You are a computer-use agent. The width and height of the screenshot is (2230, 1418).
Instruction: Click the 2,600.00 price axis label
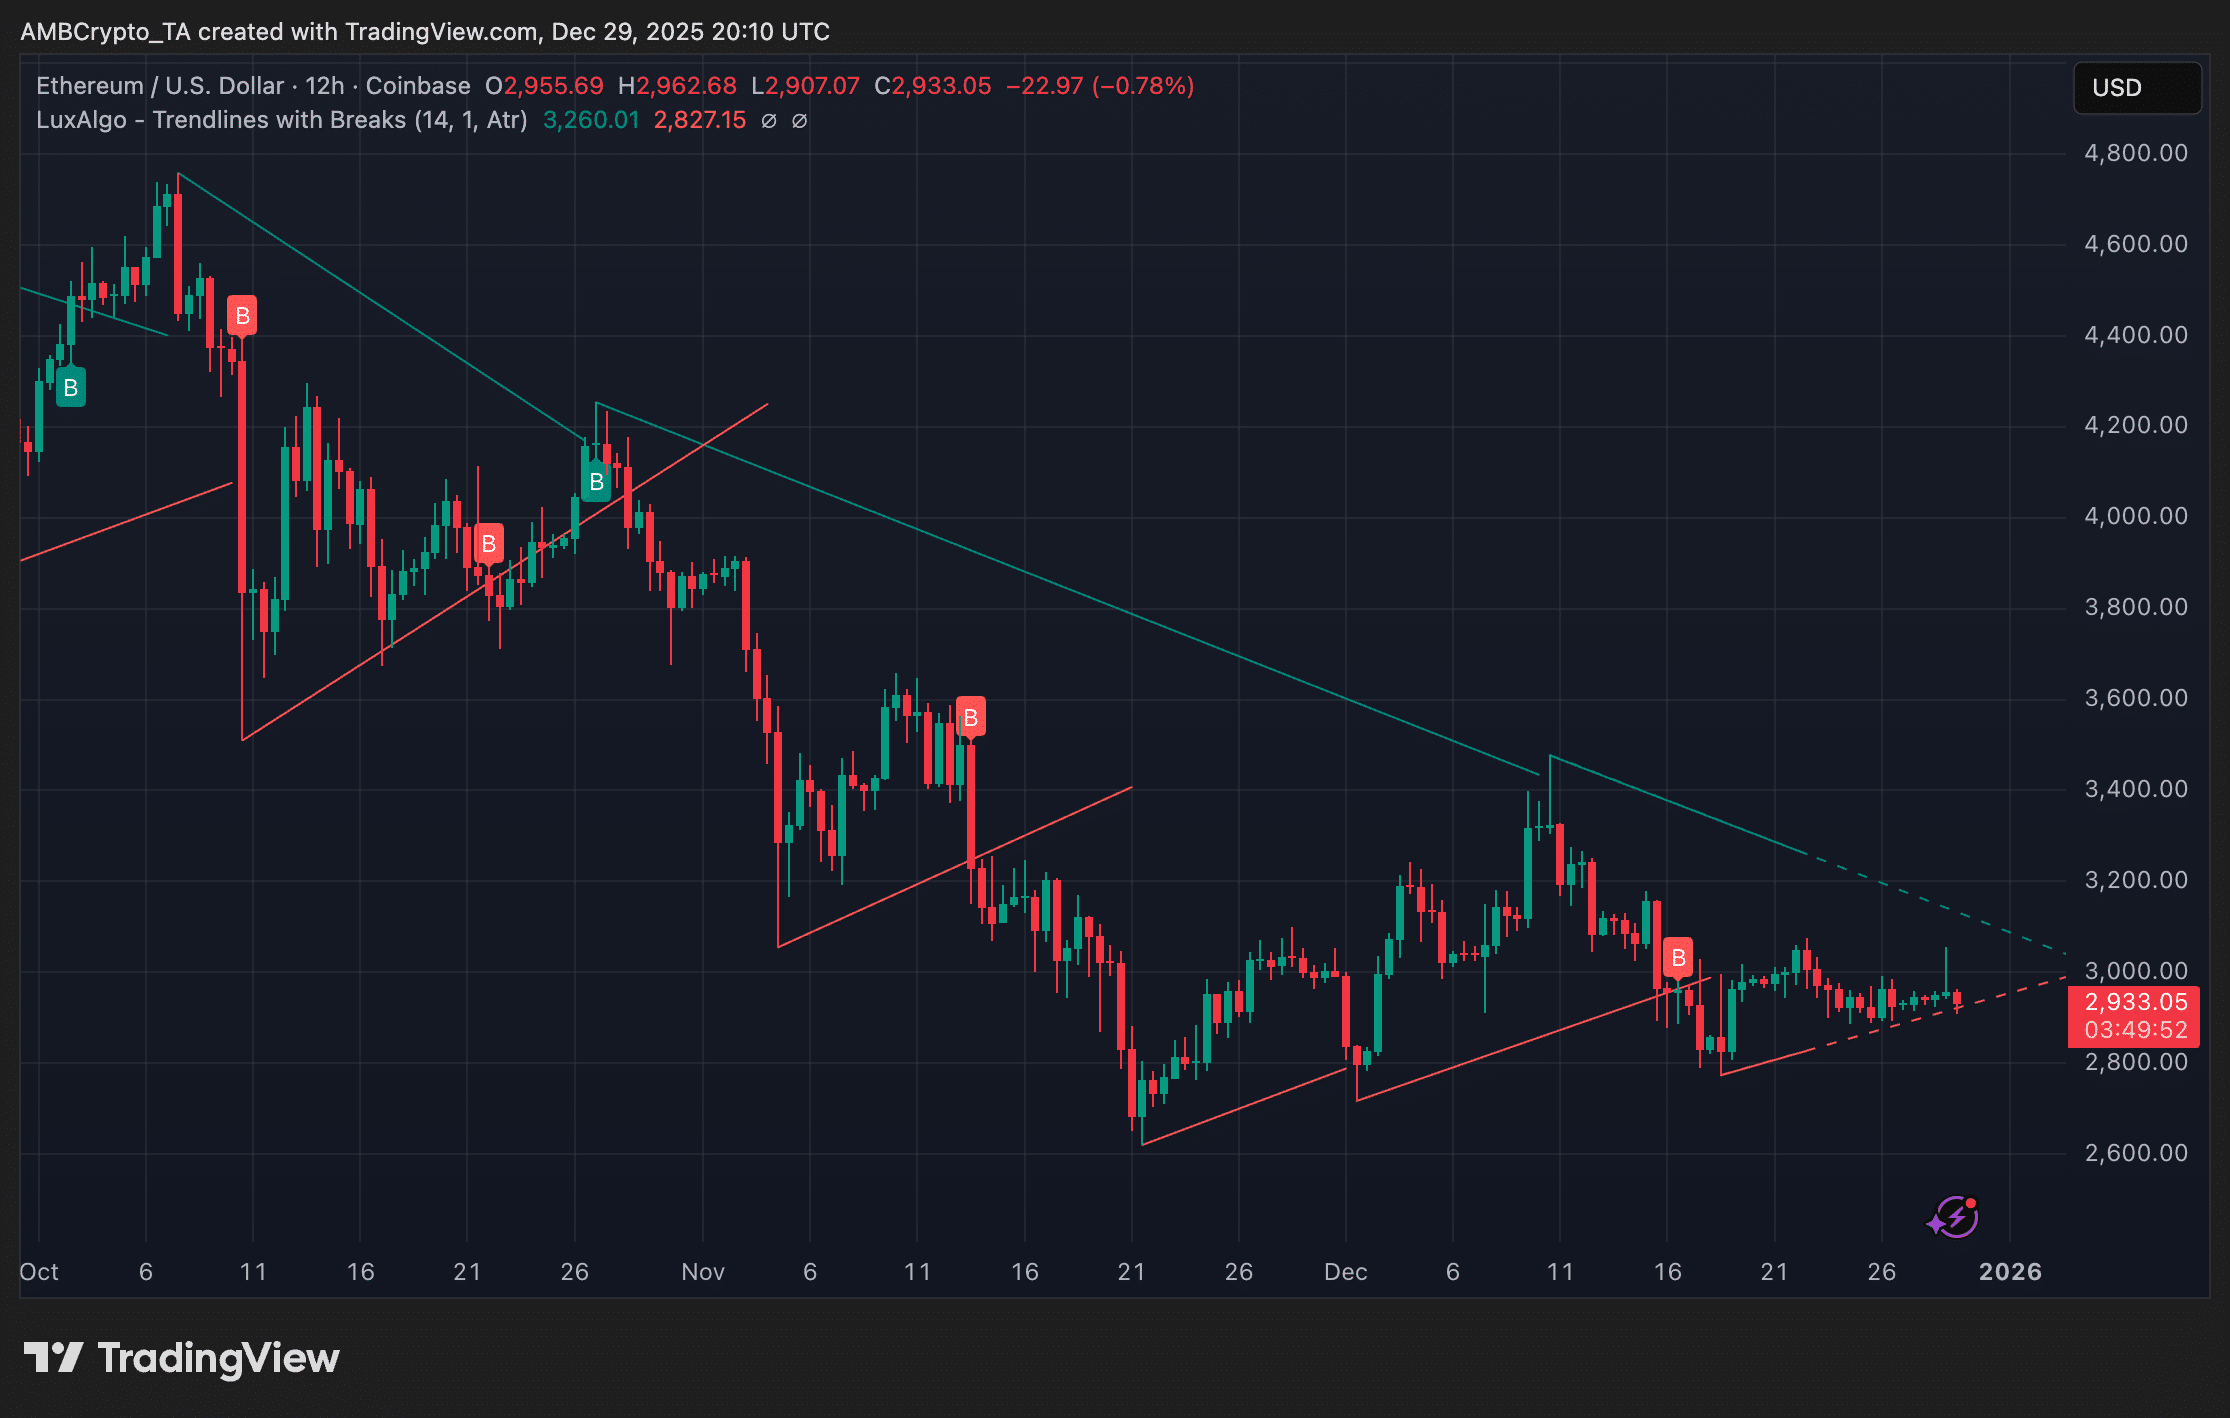[2135, 1153]
